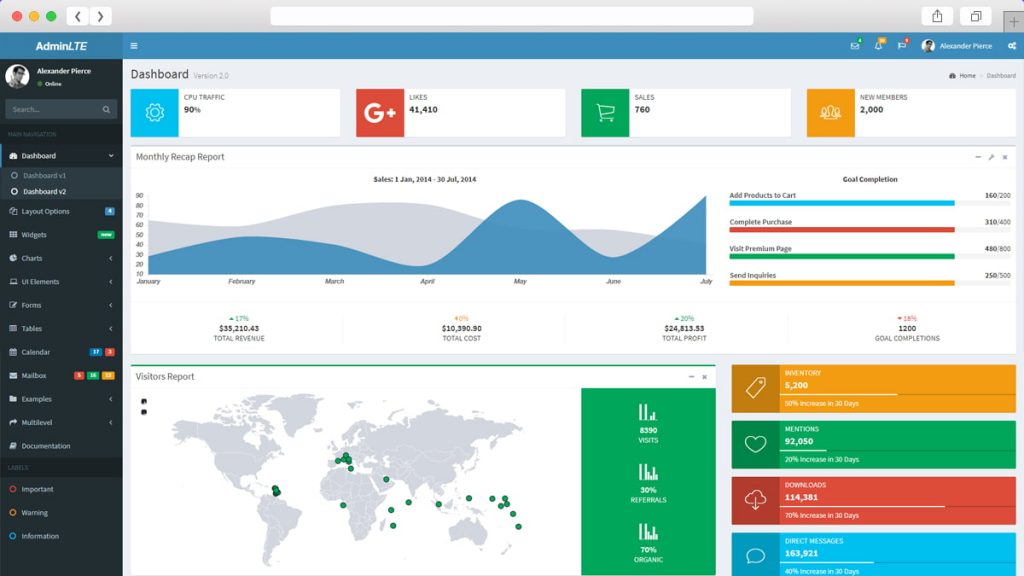1024x576 pixels.
Task: Open Alexander Pierce user dropdown in header
Action: click(957, 46)
